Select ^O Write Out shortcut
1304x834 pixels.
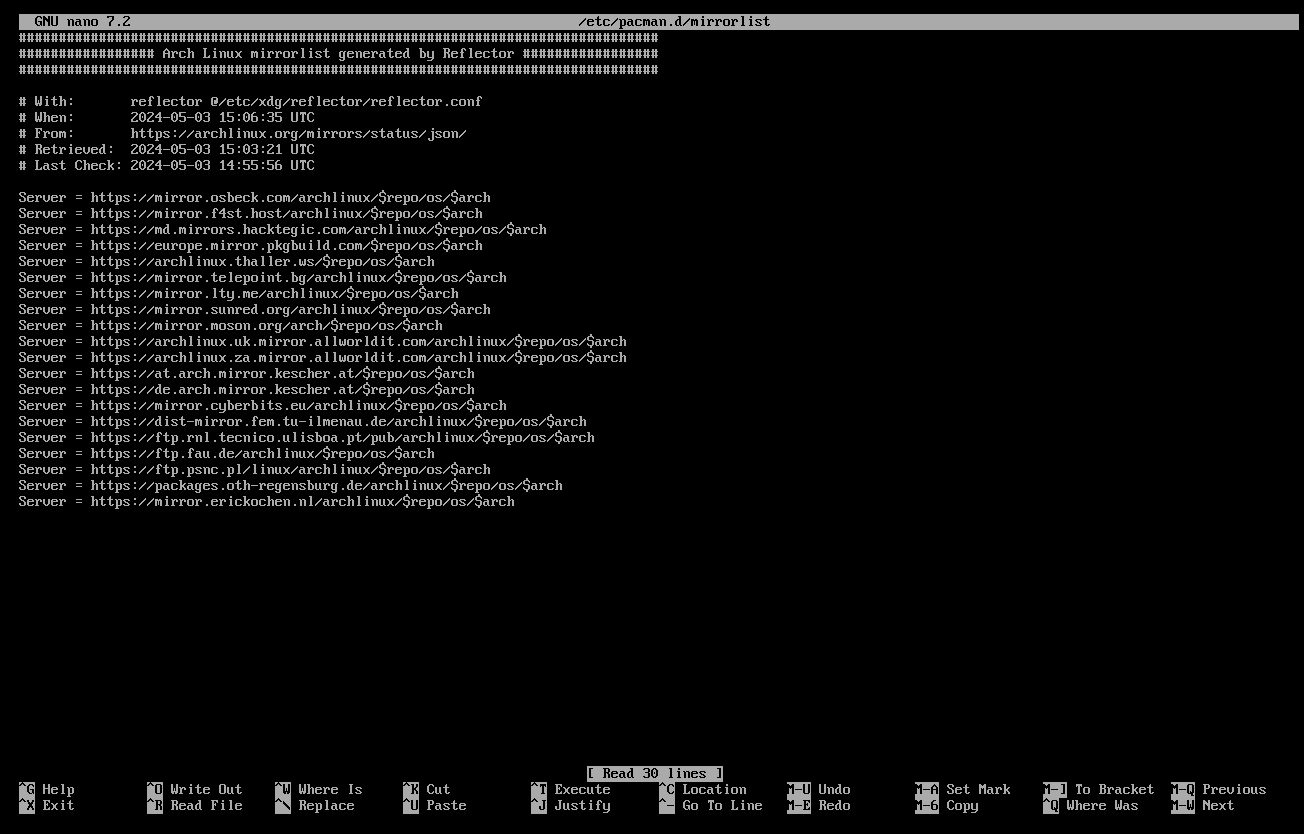[194, 789]
